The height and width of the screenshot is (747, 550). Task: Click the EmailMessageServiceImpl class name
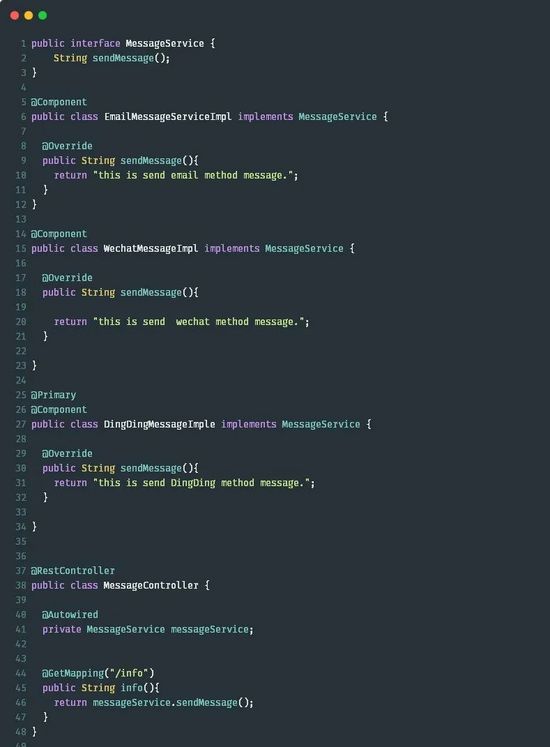pyautogui.click(x=168, y=117)
